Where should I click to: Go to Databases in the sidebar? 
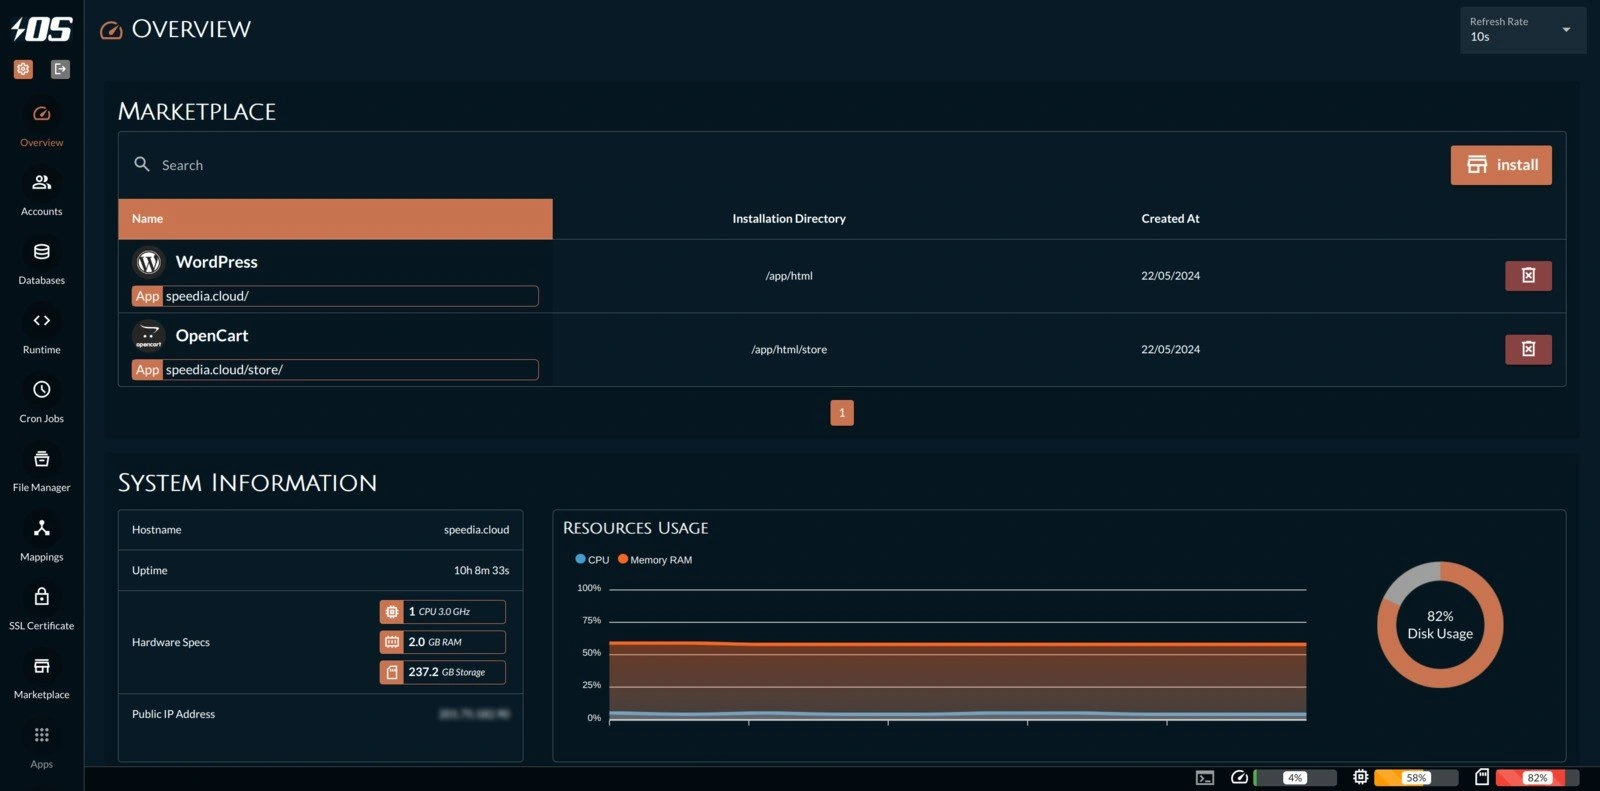point(41,262)
